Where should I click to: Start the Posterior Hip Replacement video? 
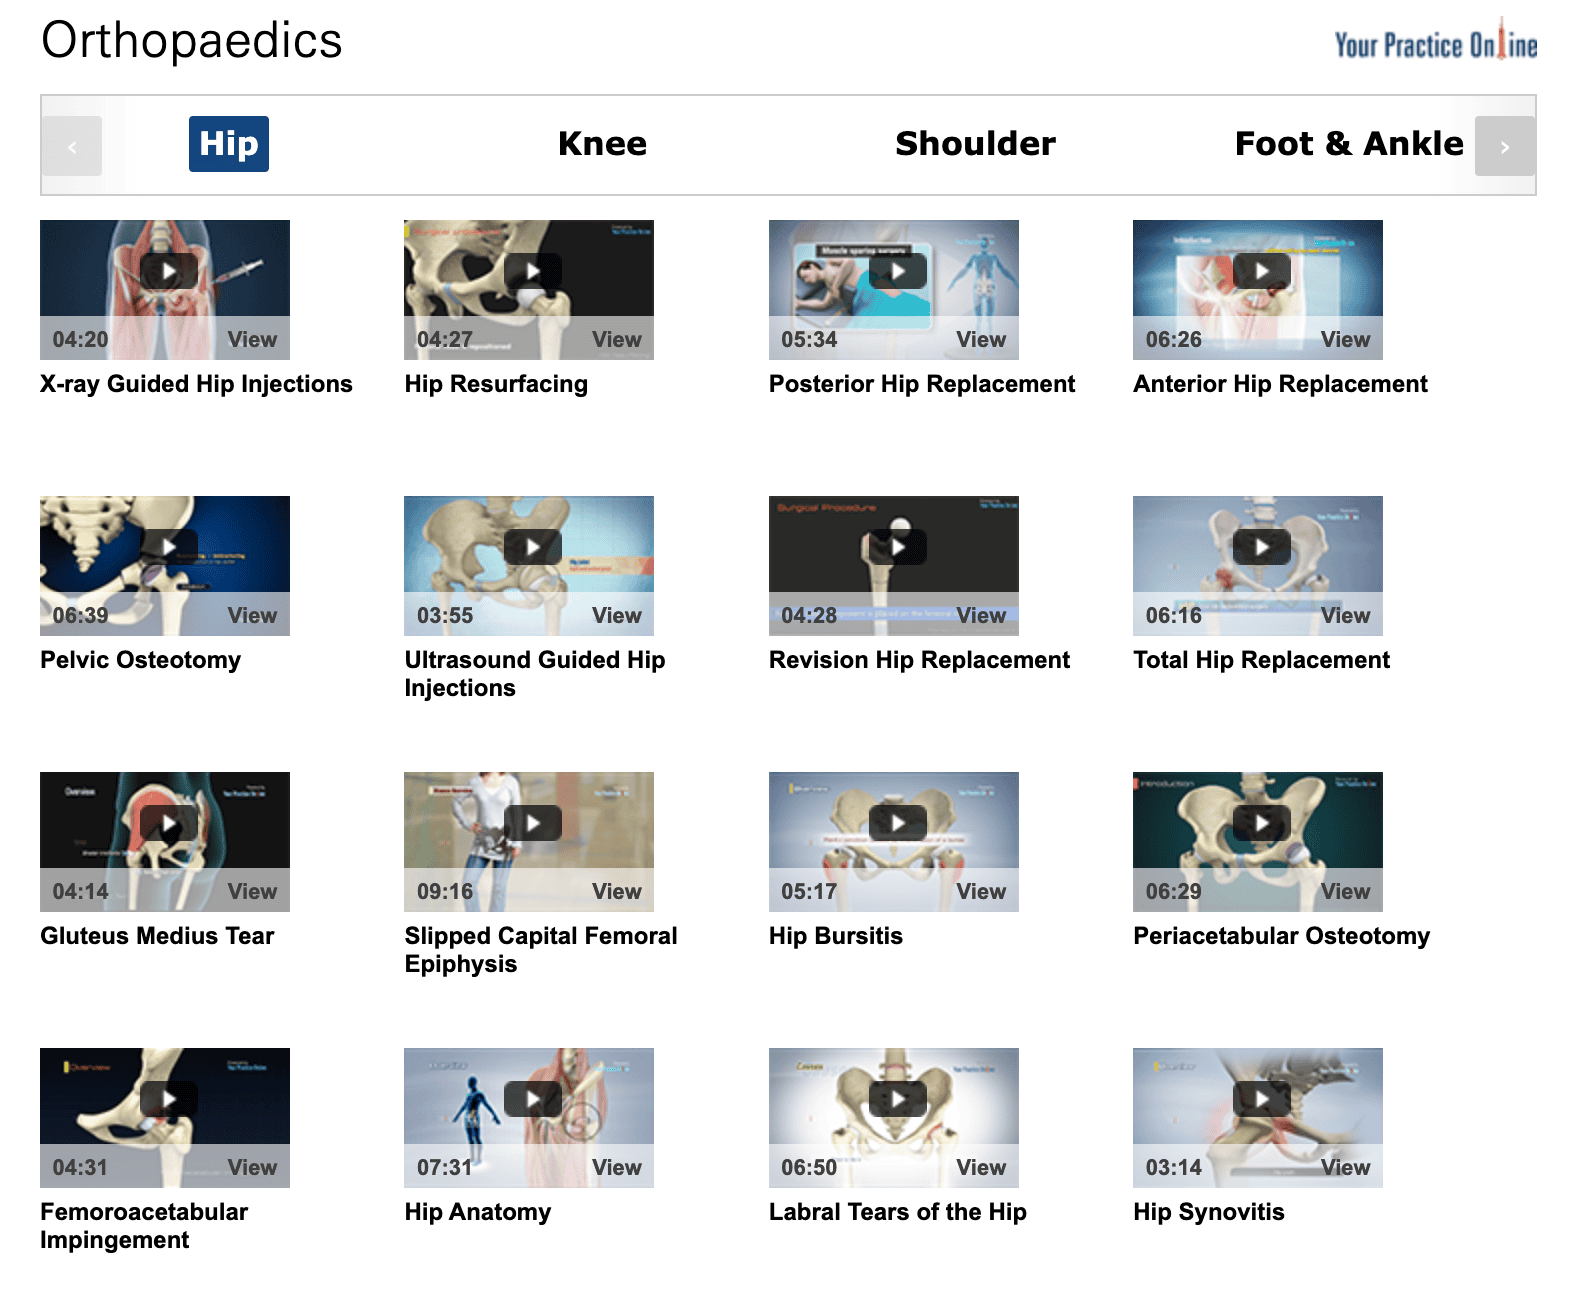point(898,271)
